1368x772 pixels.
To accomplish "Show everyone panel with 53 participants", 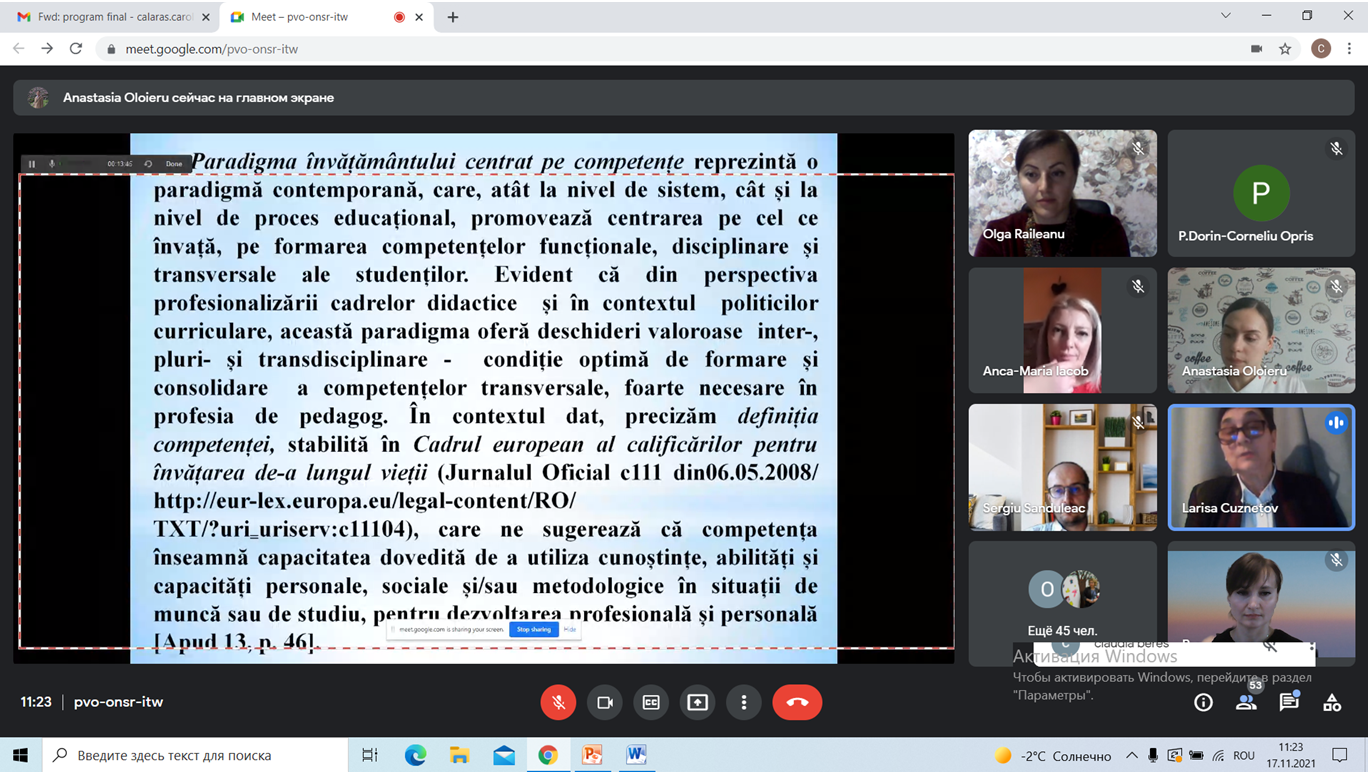I will tap(1246, 703).
